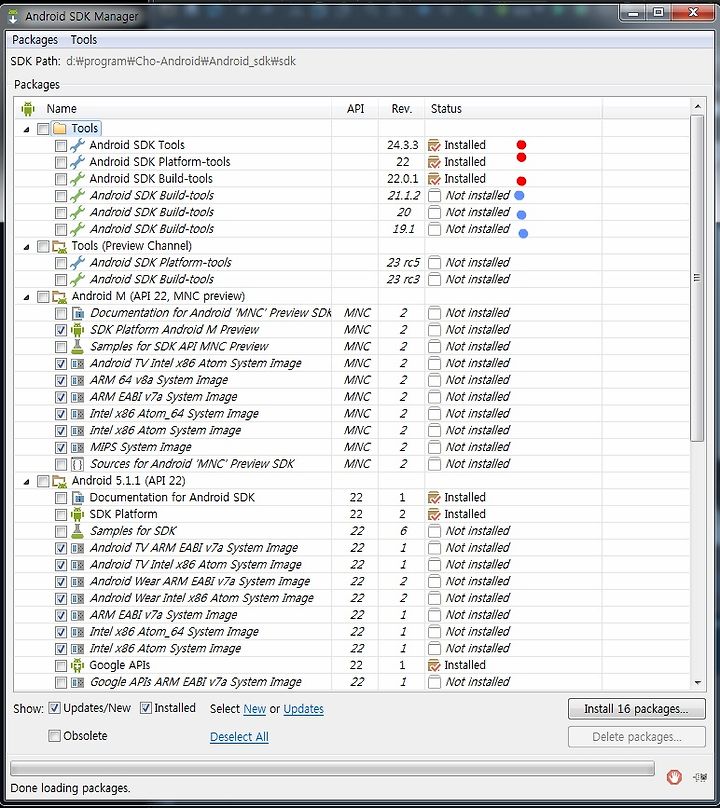Click the green wrench icon for Build-tools 22.0.1
720x808 pixels.
tap(77, 179)
